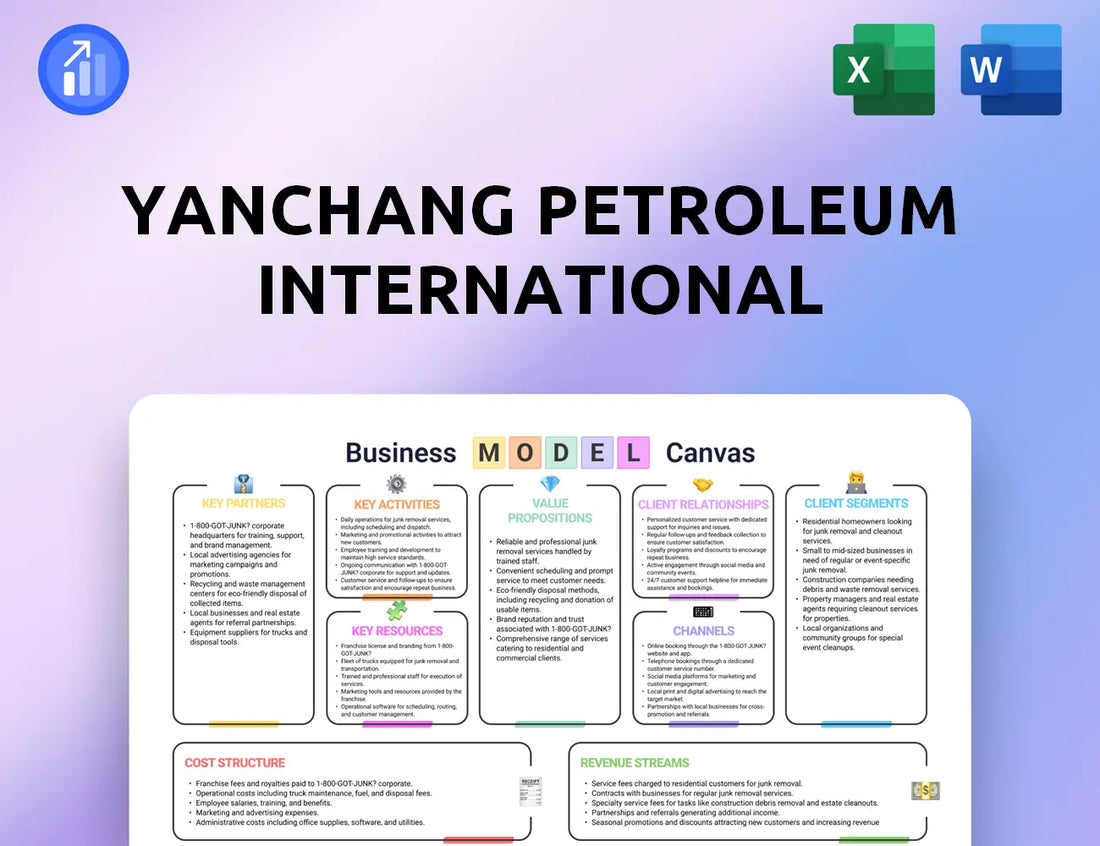Click the diamond icon above Value Propositions
Viewport: 1100px width, 846px height.
click(550, 484)
